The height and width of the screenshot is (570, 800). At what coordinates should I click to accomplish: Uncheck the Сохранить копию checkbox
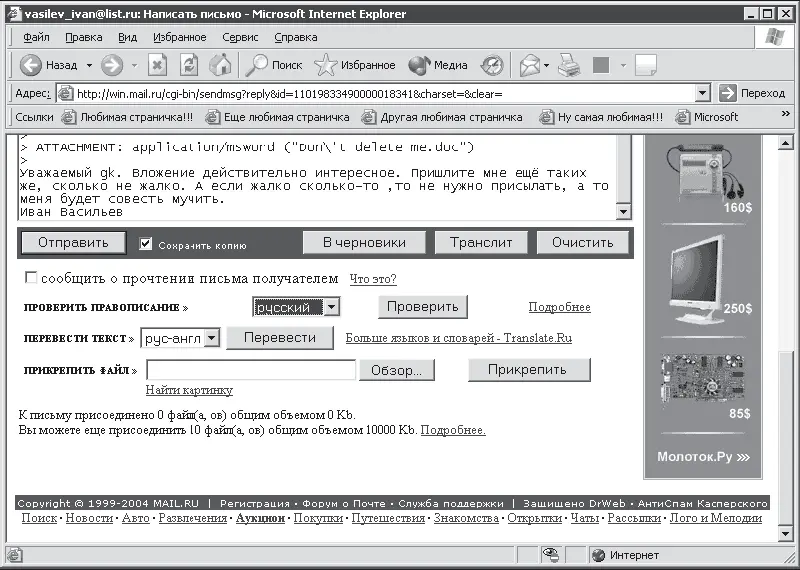click(x=146, y=244)
